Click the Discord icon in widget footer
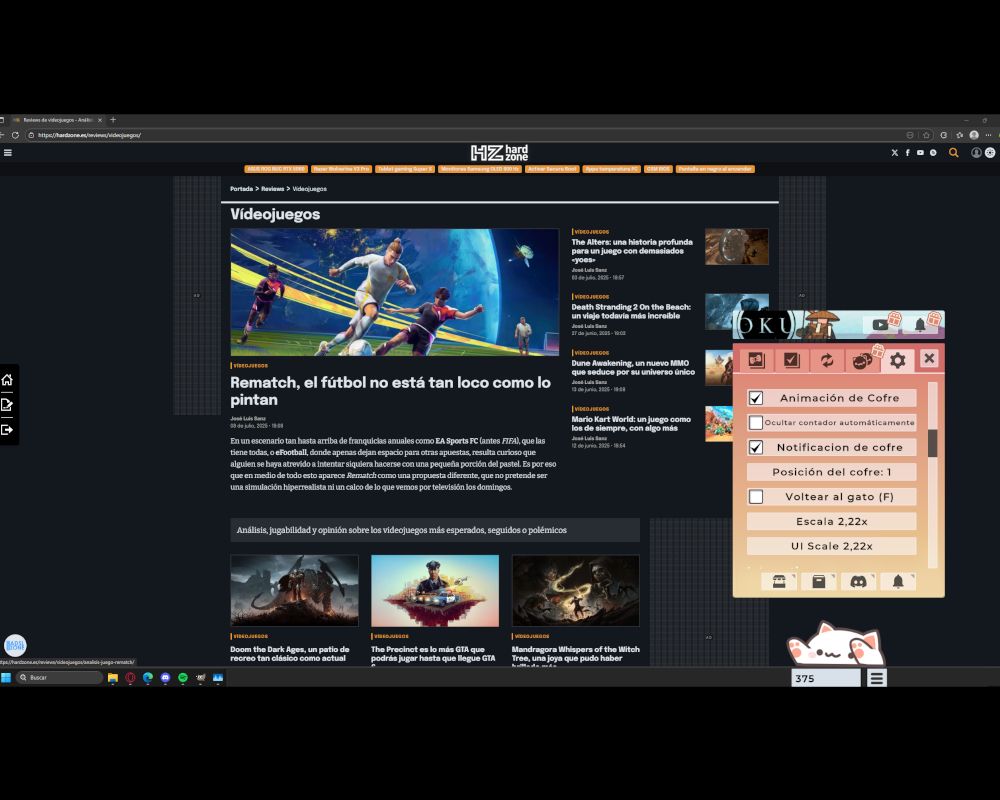Screen dimensions: 1000x800 point(858,582)
